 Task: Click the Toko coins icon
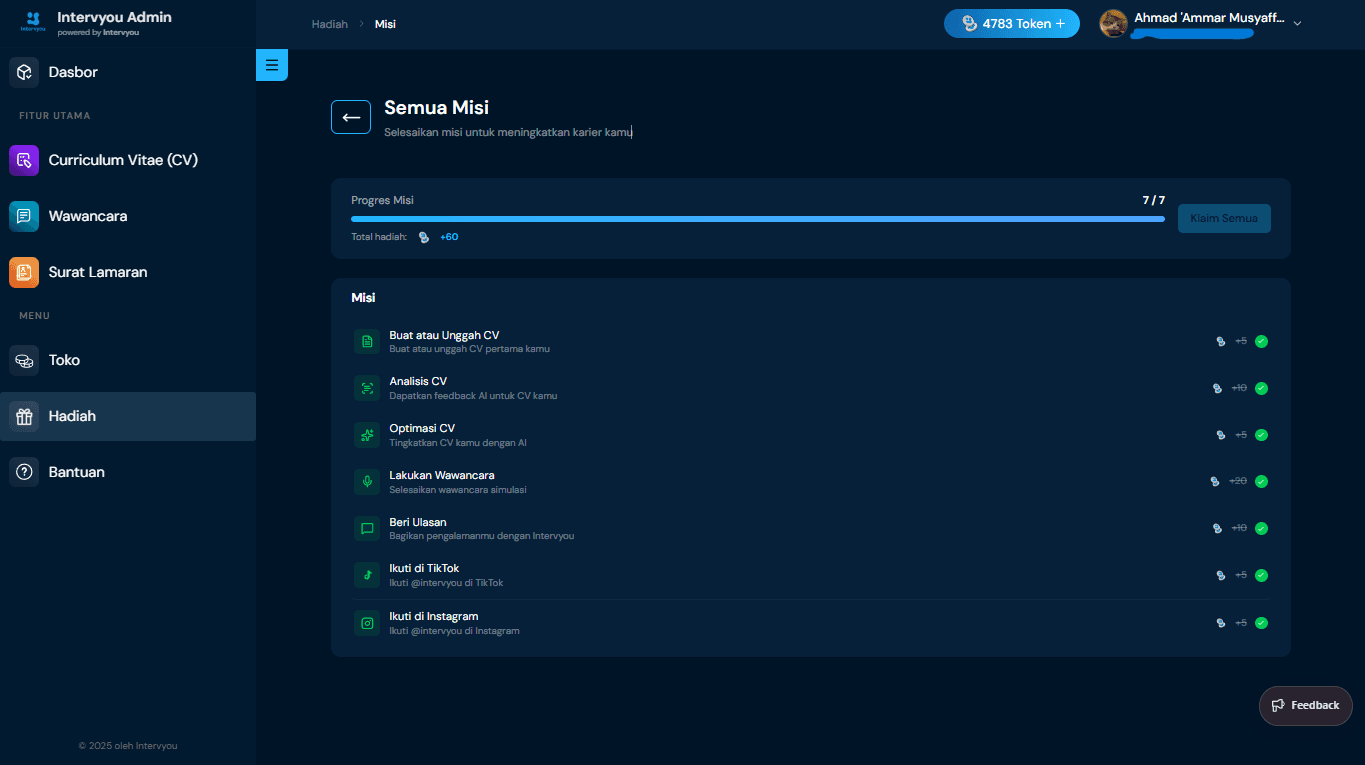(24, 360)
